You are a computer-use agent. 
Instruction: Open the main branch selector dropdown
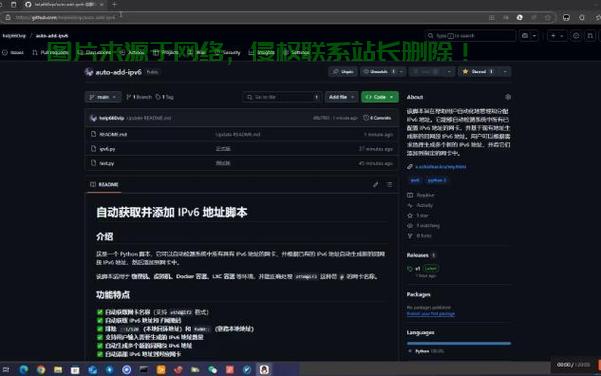click(103, 97)
